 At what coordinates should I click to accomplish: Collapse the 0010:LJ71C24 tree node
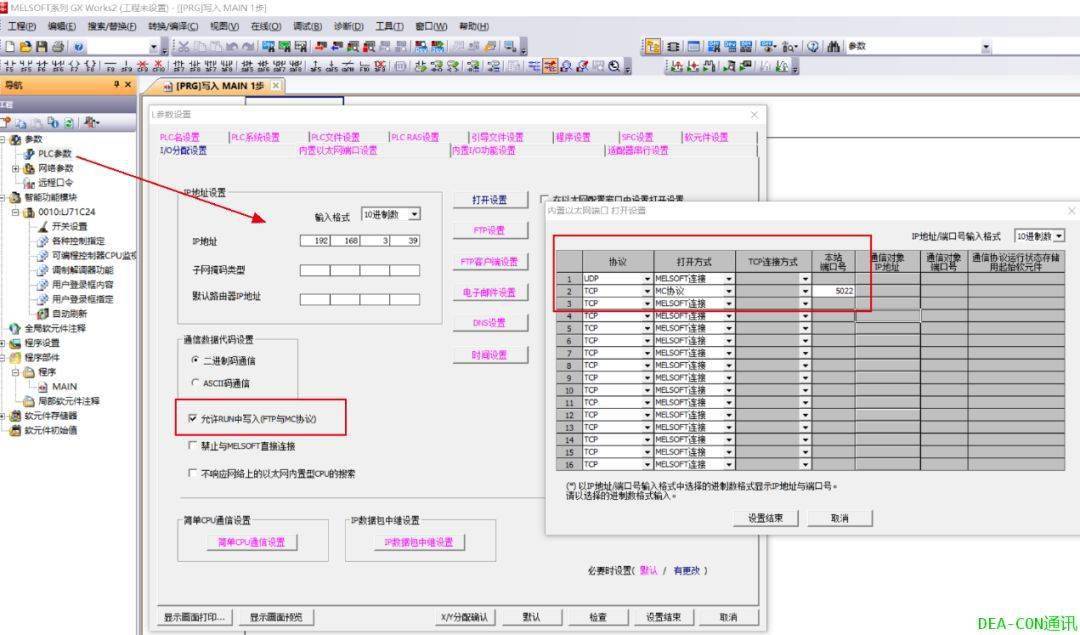pyautogui.click(x=15, y=212)
